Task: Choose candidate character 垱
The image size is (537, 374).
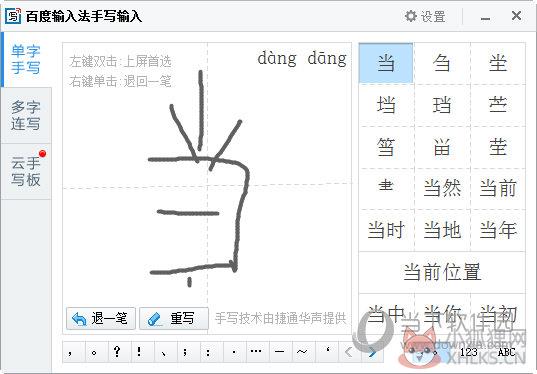Action: tap(386, 105)
